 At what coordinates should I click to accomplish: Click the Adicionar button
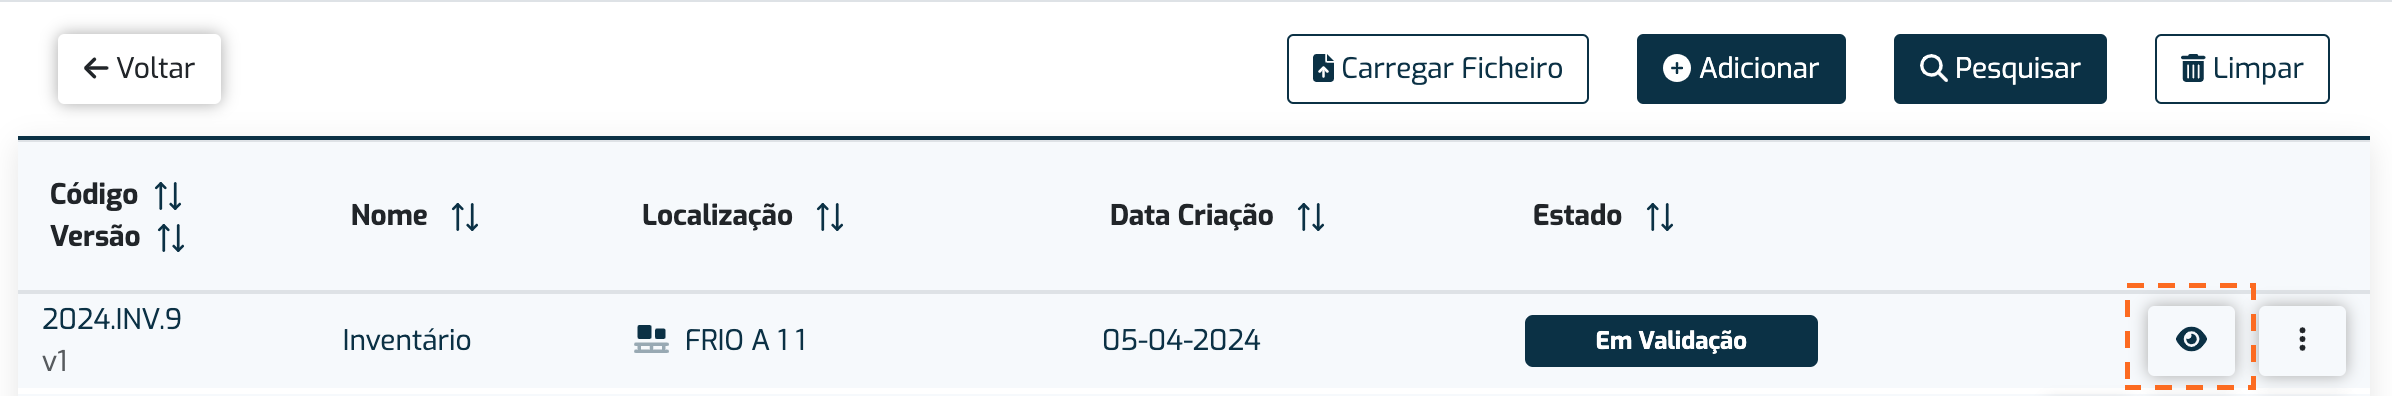click(1740, 69)
